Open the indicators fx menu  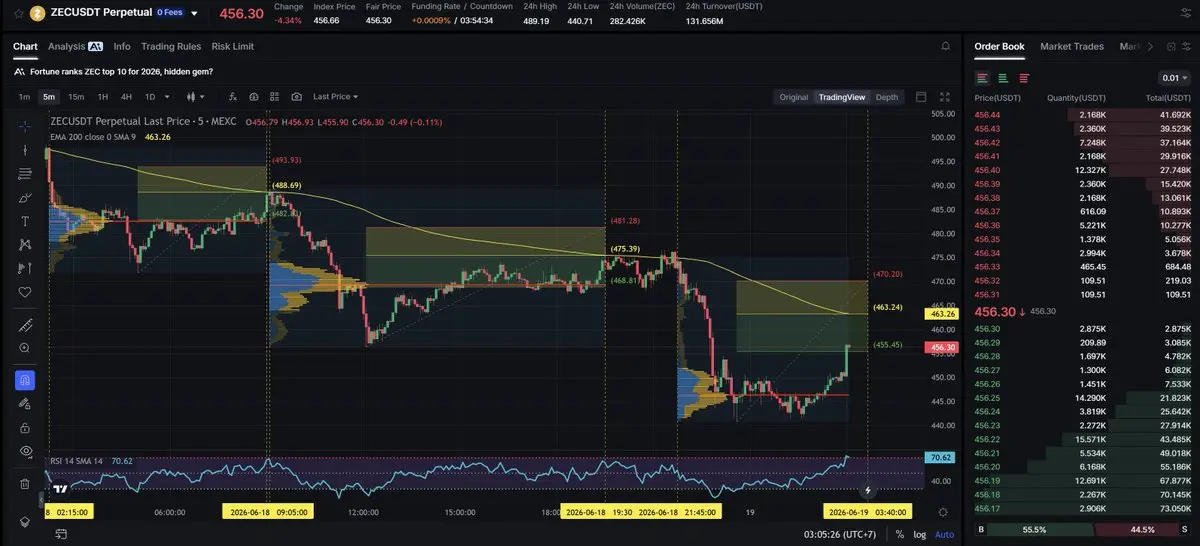point(232,97)
